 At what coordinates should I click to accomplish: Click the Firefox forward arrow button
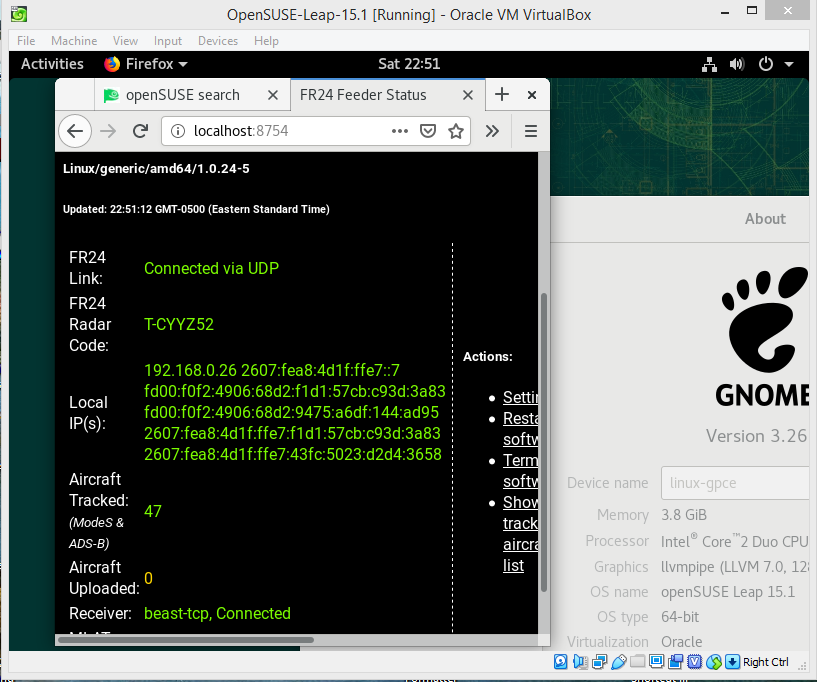[108, 131]
